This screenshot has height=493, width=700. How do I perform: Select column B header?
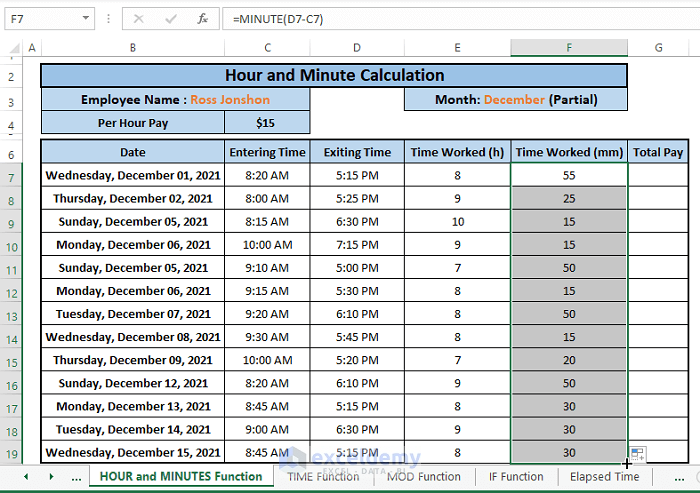click(133, 48)
